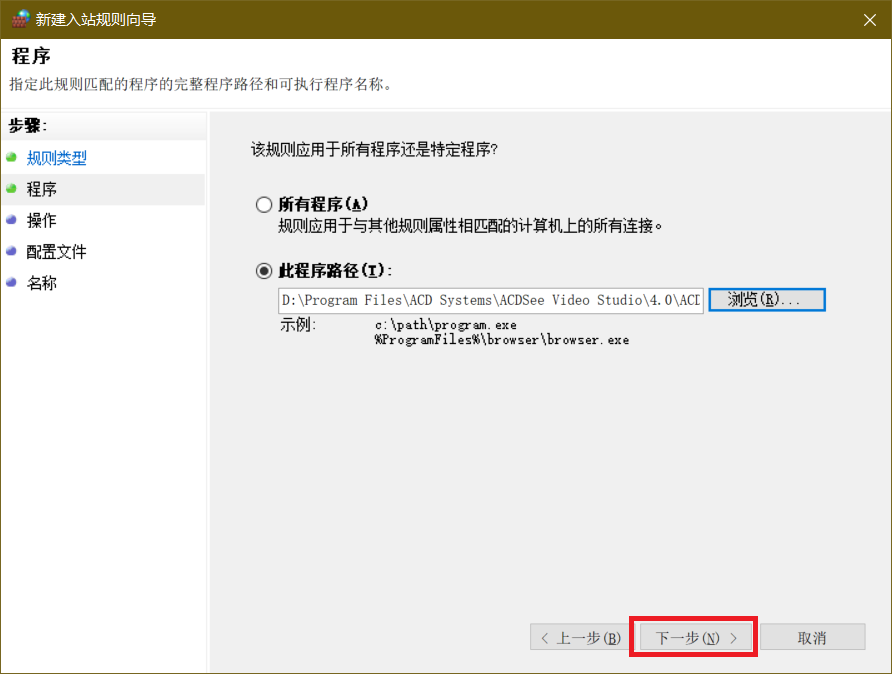Click the firewall icon in title bar

[x=20, y=19]
